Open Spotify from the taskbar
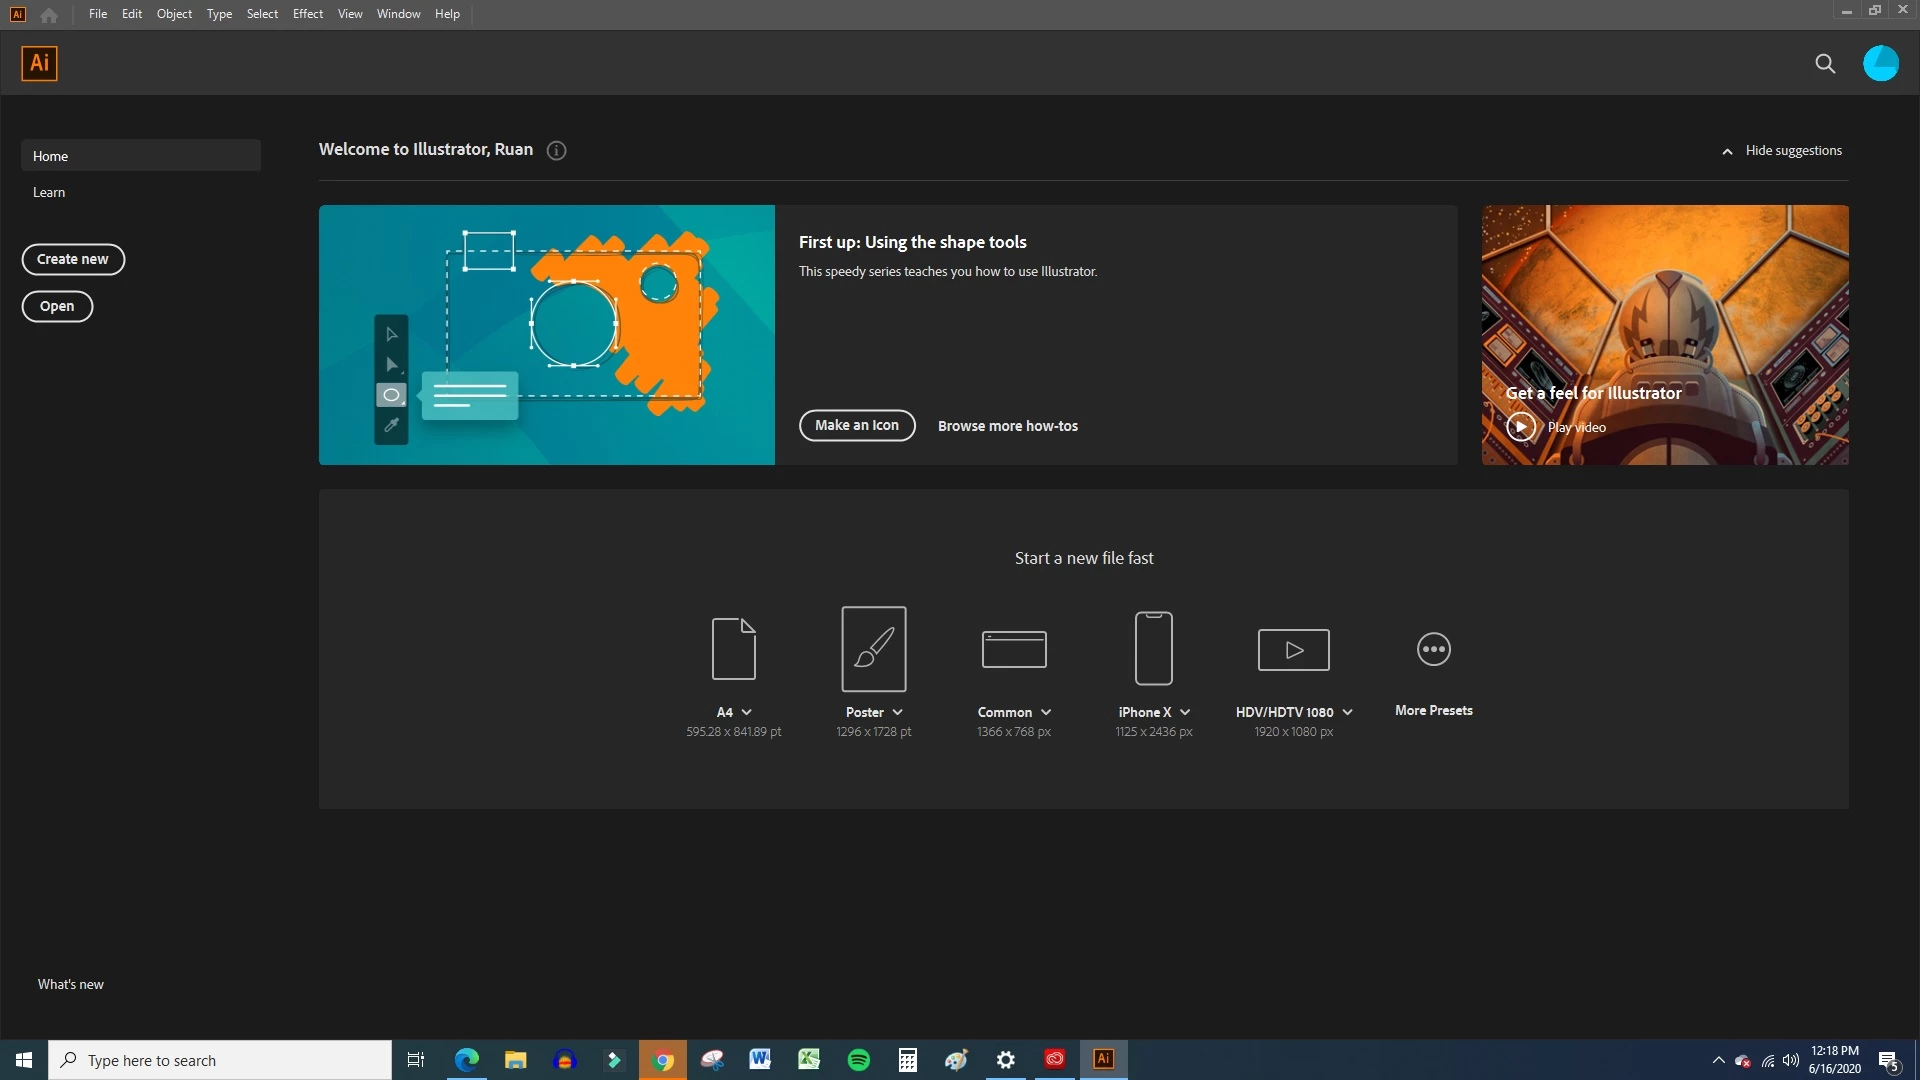 (858, 1060)
